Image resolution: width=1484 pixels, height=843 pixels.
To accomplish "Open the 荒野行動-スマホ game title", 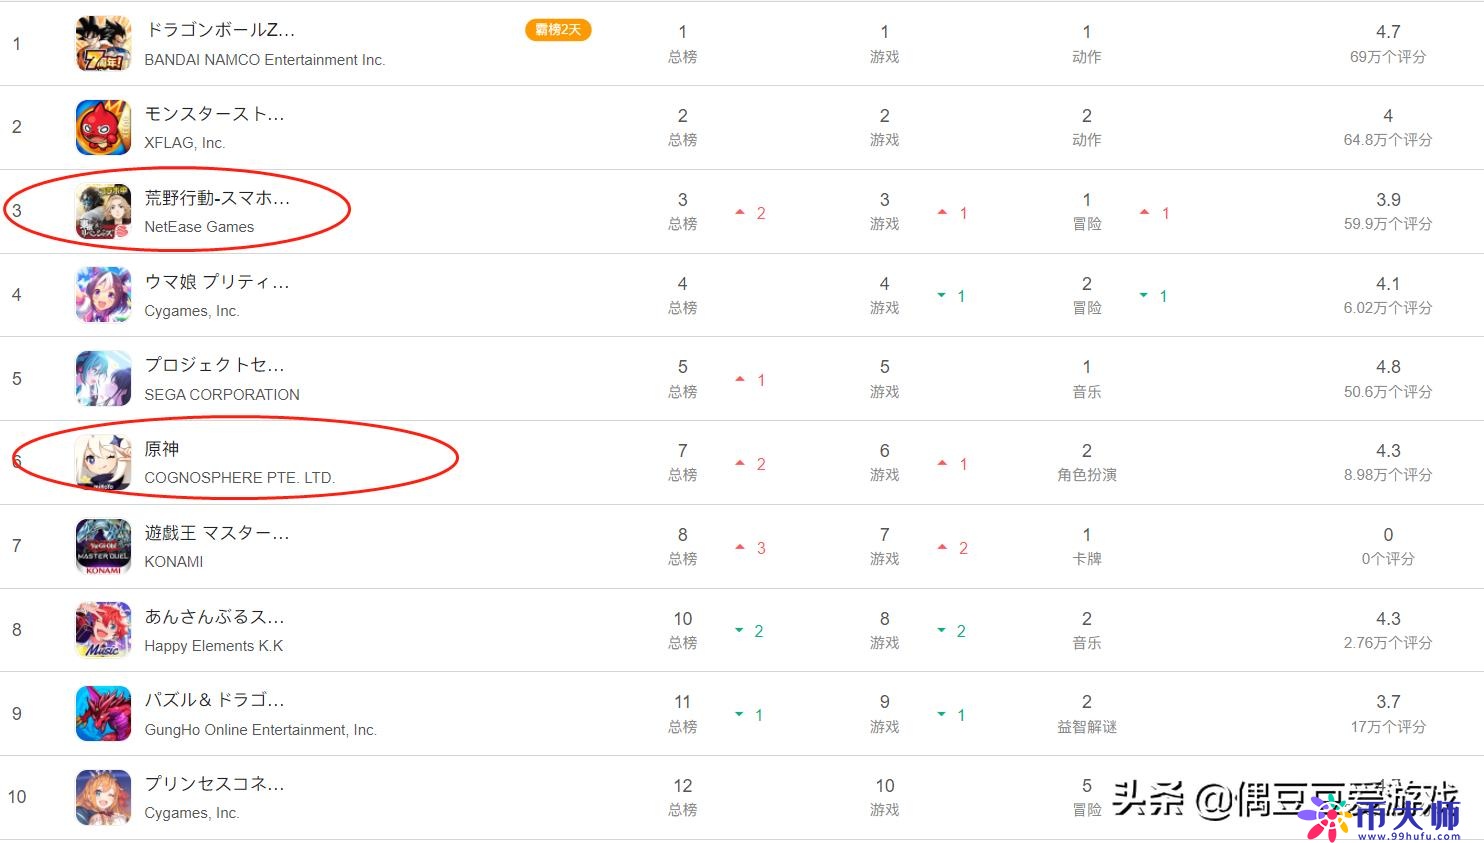I will [x=217, y=198].
